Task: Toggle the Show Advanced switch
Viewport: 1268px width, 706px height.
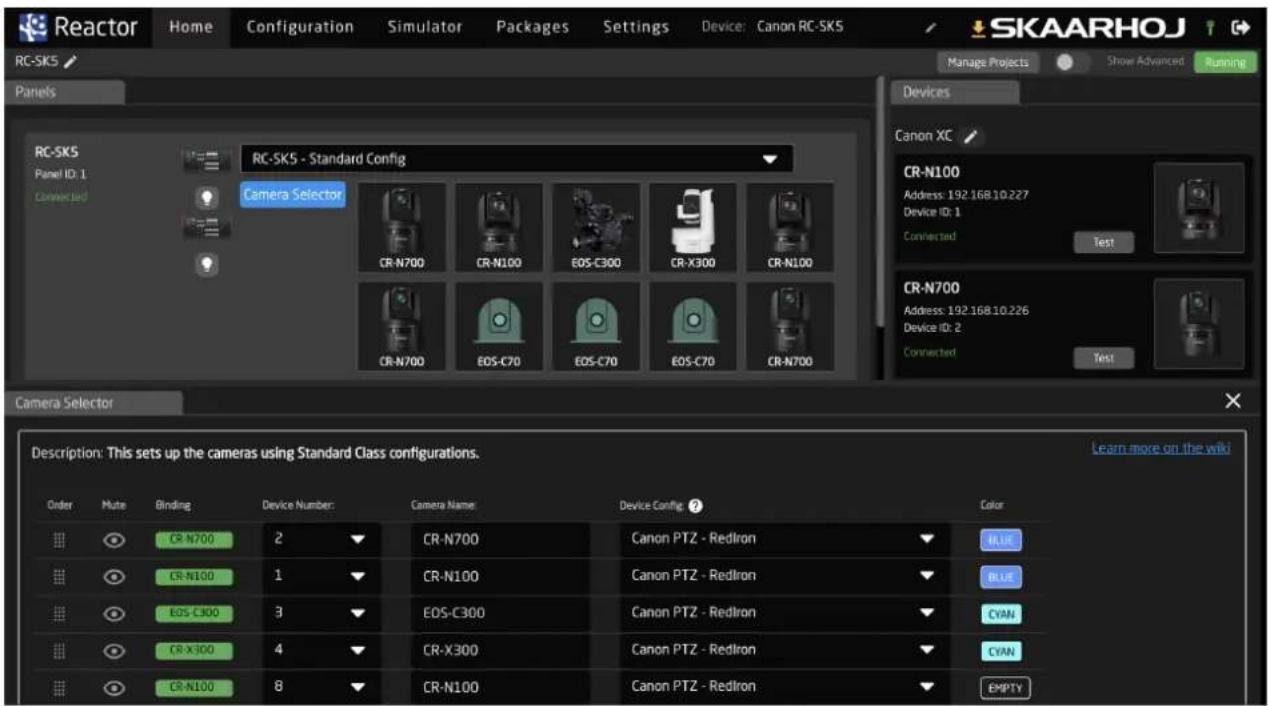Action: (x=1071, y=62)
